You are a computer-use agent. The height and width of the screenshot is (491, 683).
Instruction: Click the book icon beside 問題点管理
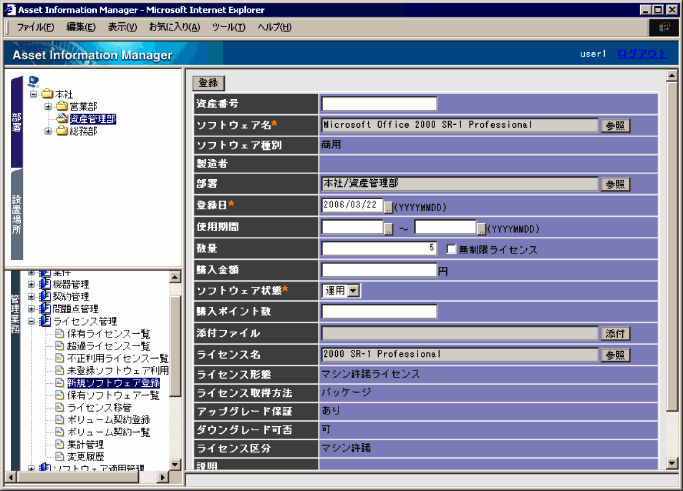pyautogui.click(x=45, y=308)
